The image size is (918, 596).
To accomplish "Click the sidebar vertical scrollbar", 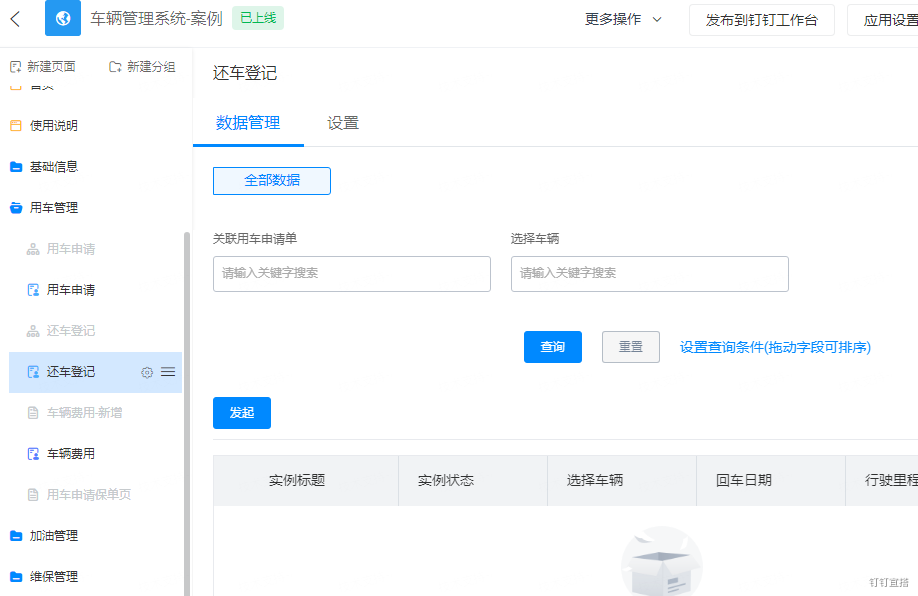I will (x=187, y=413).
